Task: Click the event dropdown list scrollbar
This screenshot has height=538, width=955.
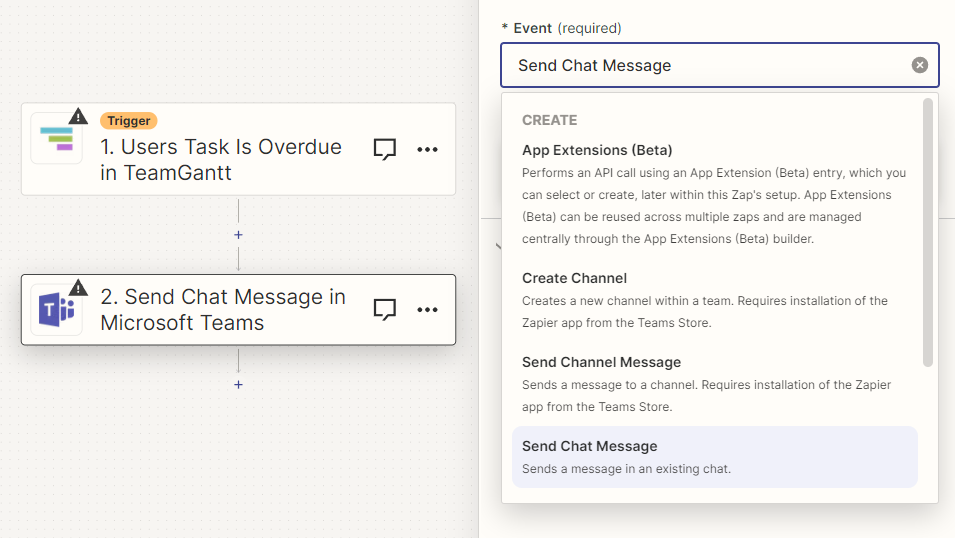Action: coord(928,232)
